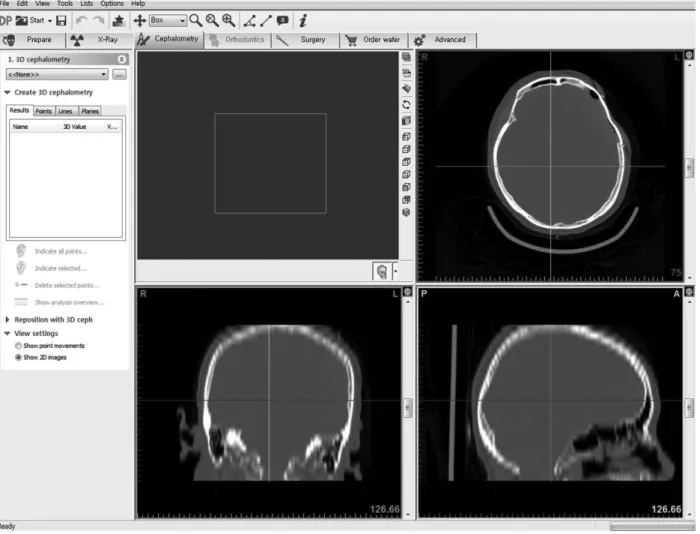Click the DP logo icon in toolbar
The image size is (700, 534).
coord(6,21)
